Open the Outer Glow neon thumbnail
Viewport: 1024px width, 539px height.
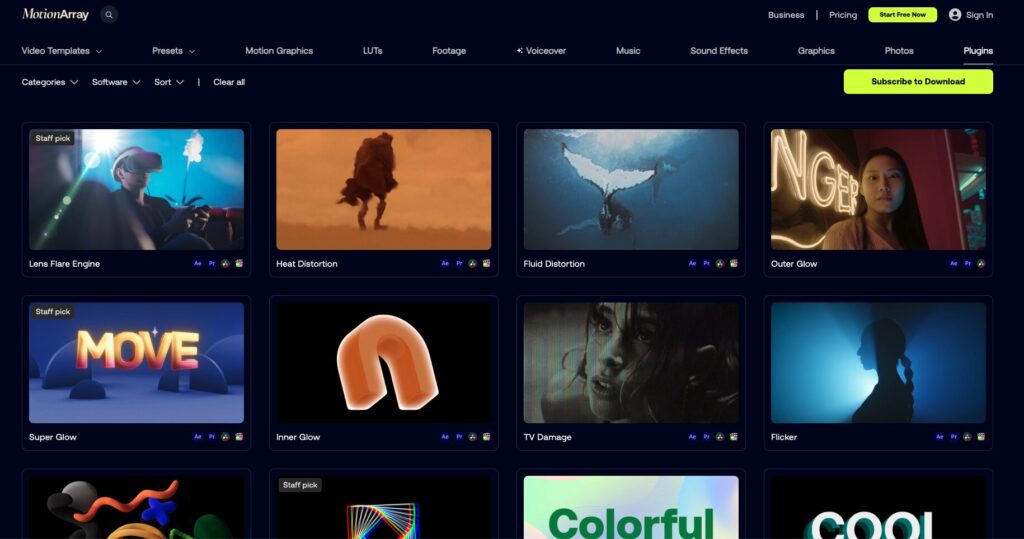878,189
